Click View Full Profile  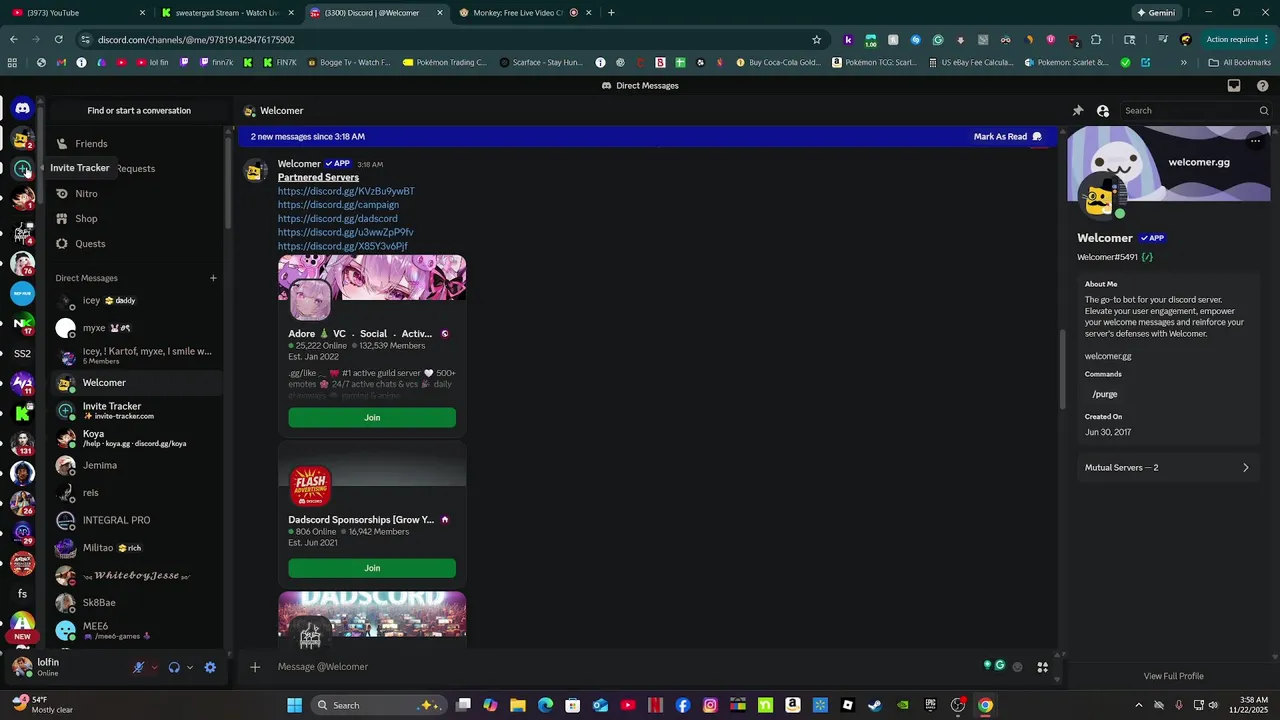click(1173, 676)
